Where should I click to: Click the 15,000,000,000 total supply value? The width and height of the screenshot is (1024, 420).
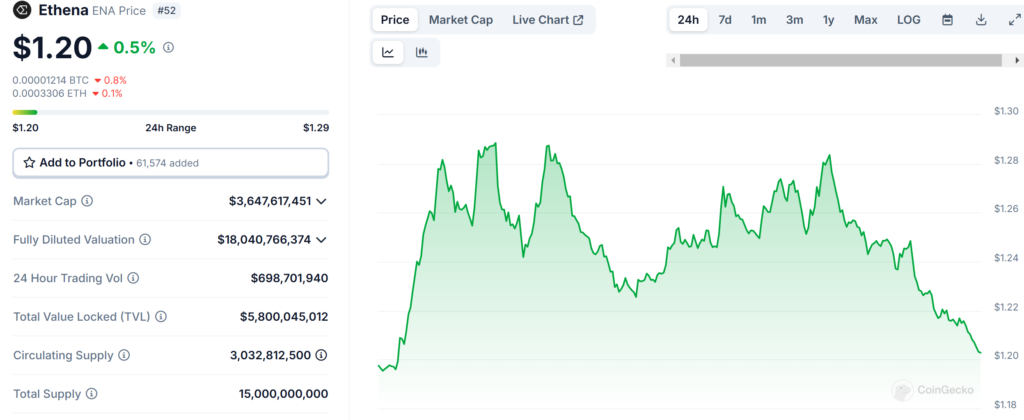[x=283, y=394]
